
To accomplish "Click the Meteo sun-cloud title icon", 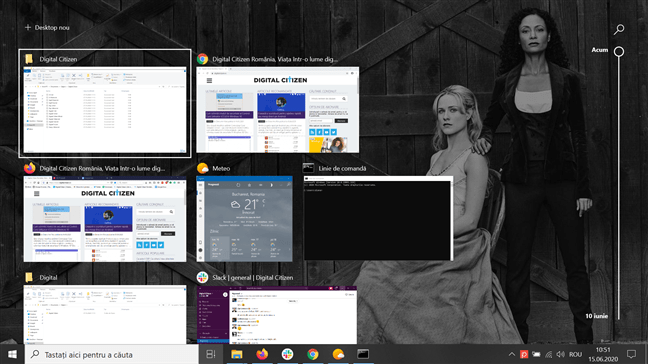I will coord(202,168).
